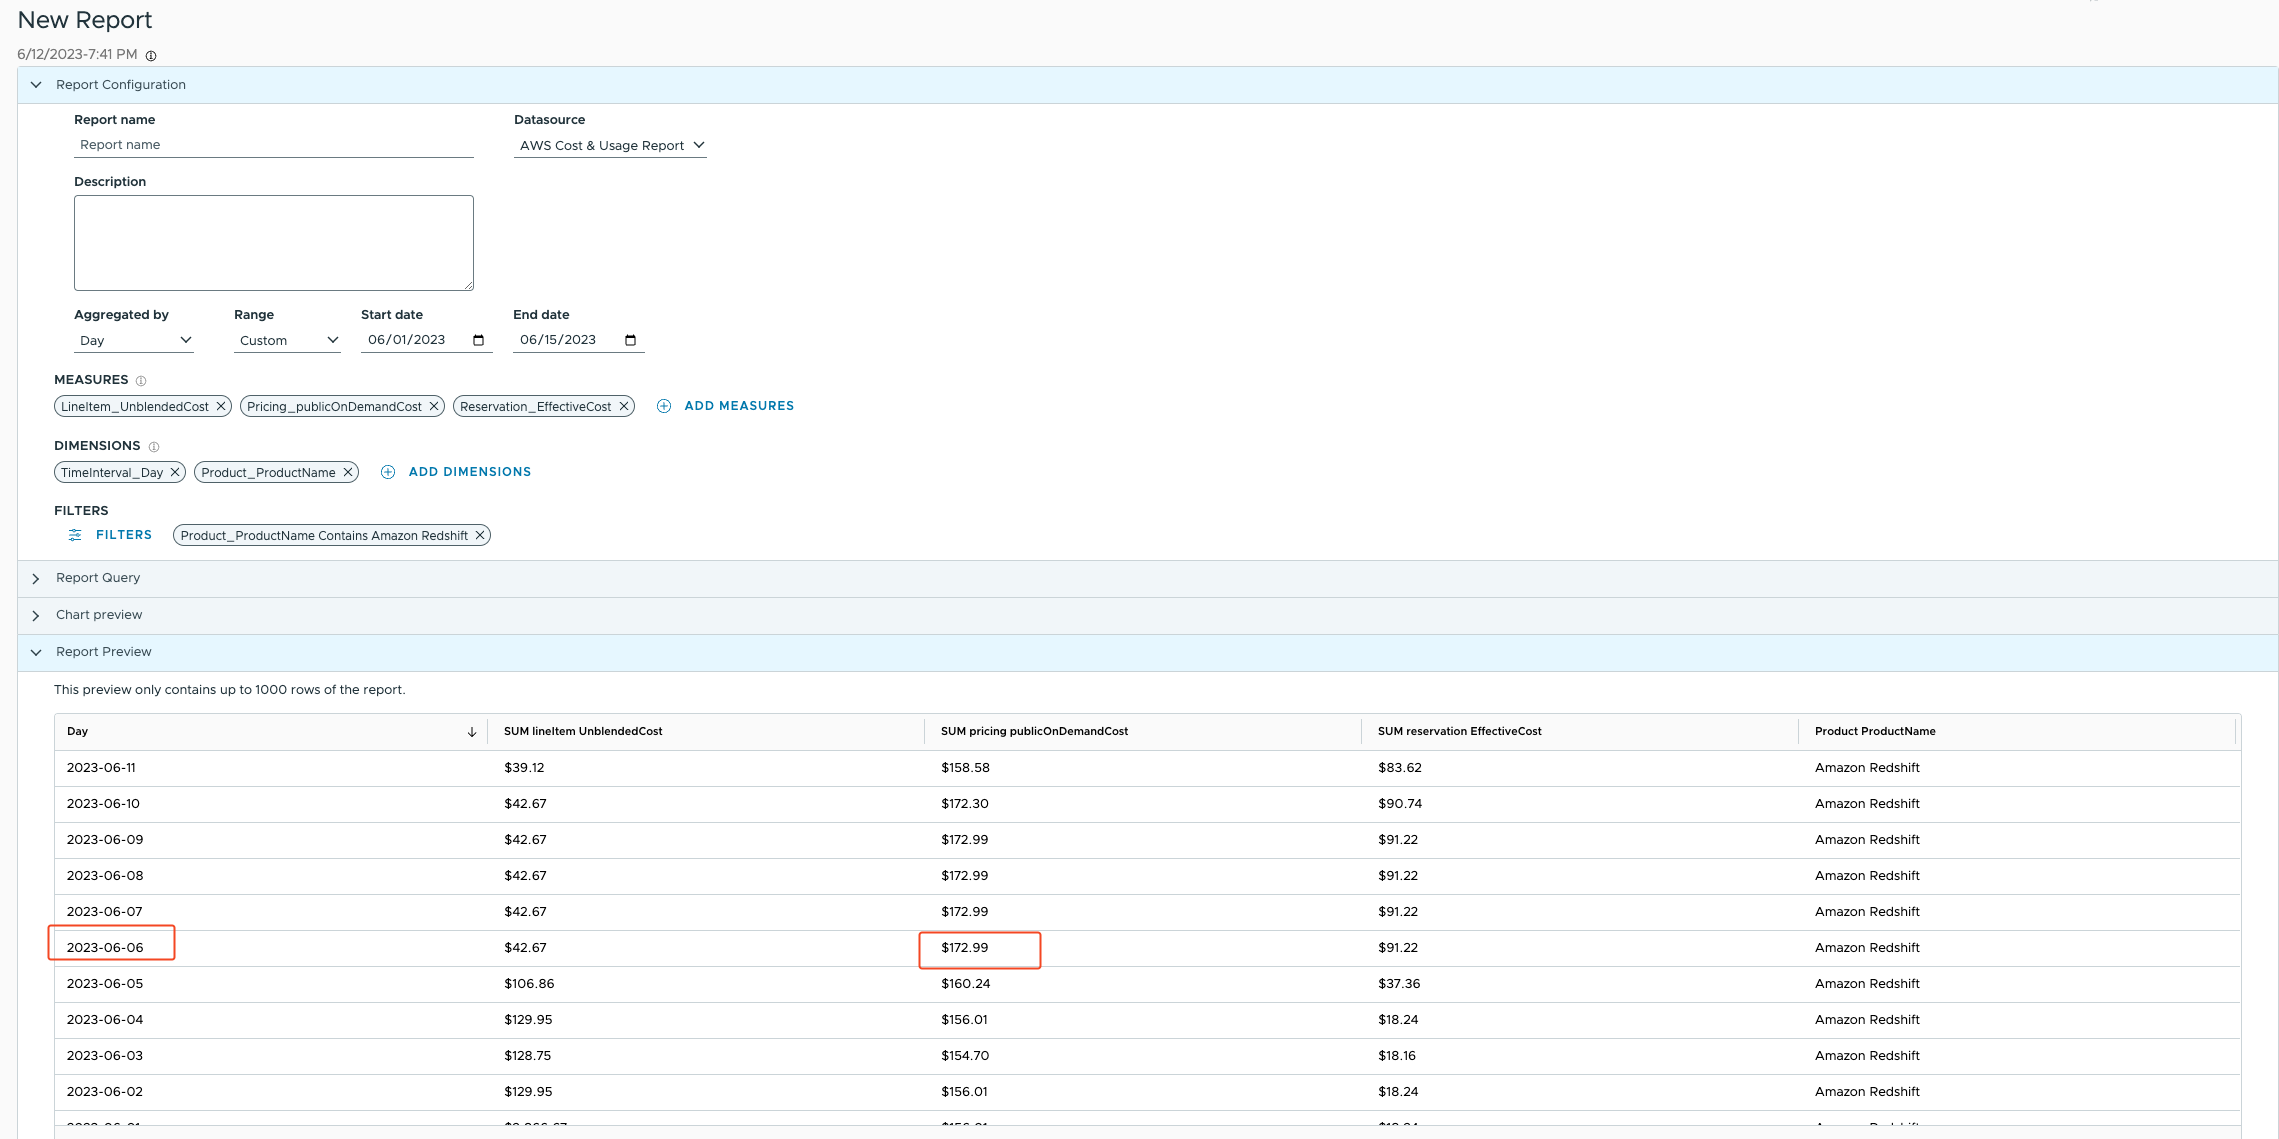Click the info icon next to MEASURES

[x=141, y=381]
